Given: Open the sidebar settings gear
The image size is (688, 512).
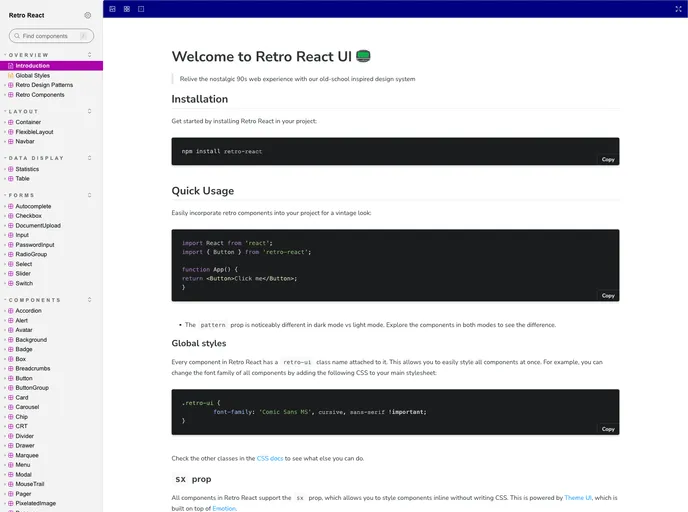Looking at the screenshot, I should coord(88,15).
